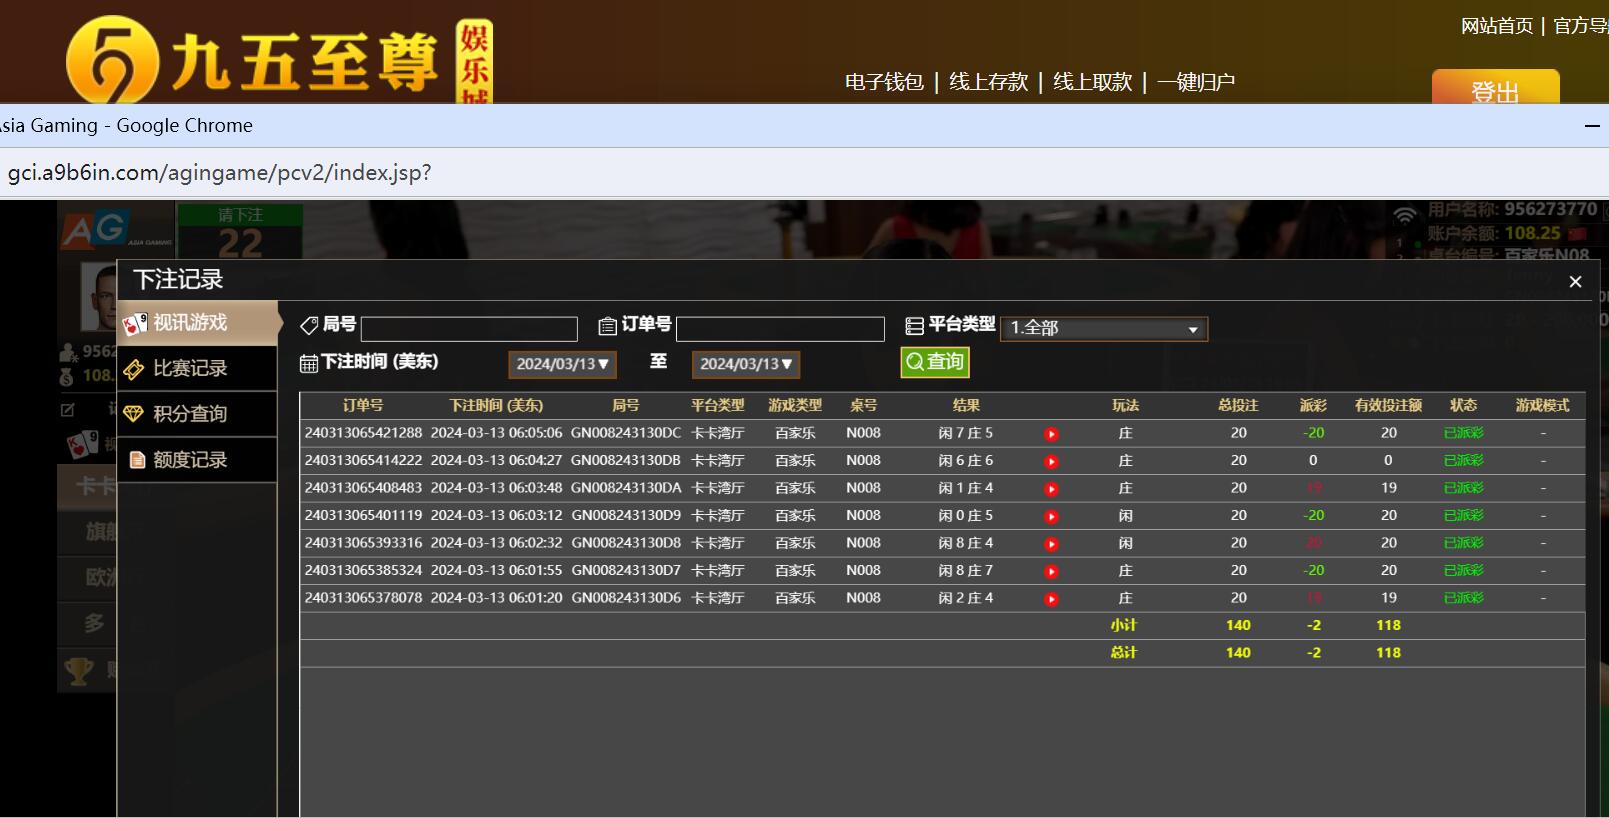Click bet time 2024-03-13 06:01:55
The width and height of the screenshot is (1609, 818).
[x=496, y=571]
